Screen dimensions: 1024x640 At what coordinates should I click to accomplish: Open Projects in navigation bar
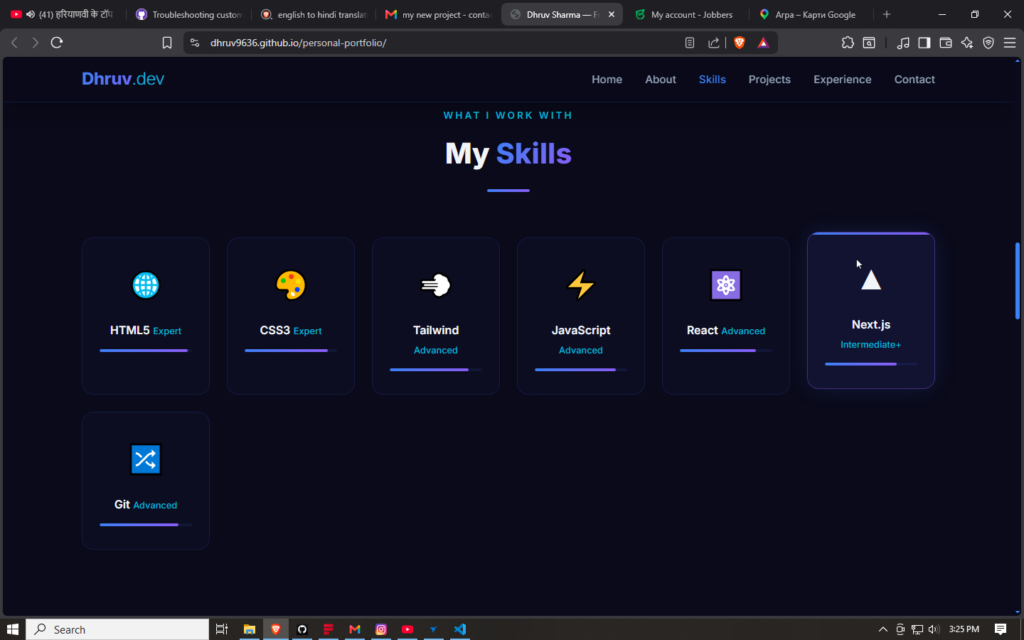point(769,79)
